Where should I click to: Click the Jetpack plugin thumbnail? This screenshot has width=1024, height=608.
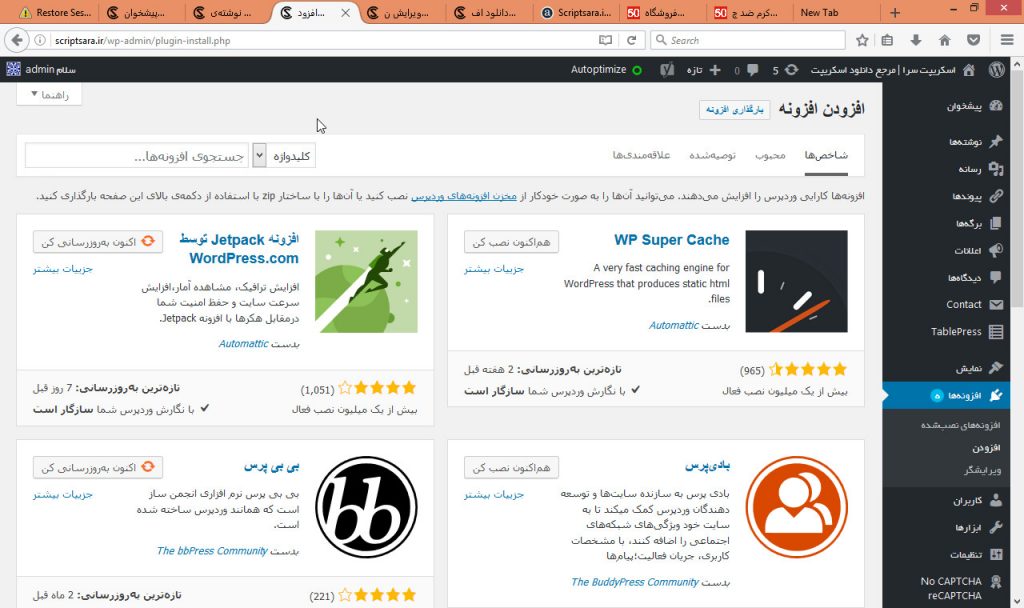[366, 281]
